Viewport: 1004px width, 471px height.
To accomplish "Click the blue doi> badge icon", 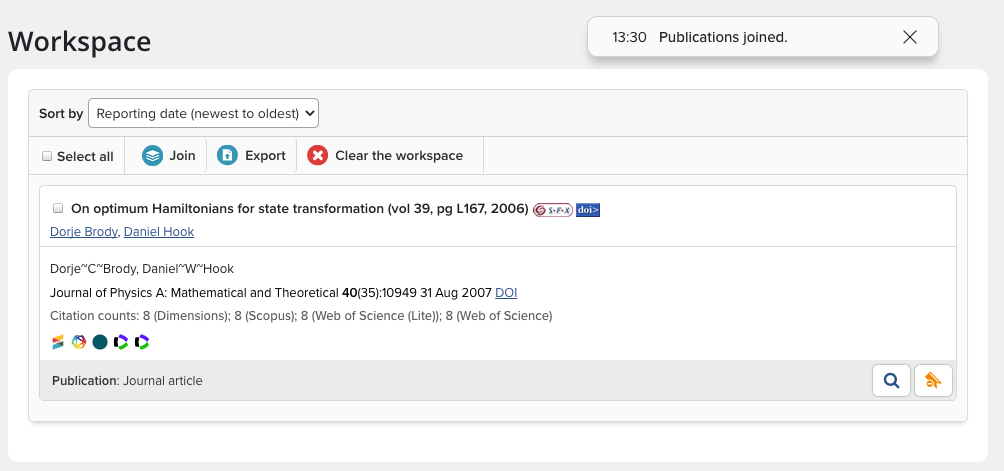I will 588,210.
